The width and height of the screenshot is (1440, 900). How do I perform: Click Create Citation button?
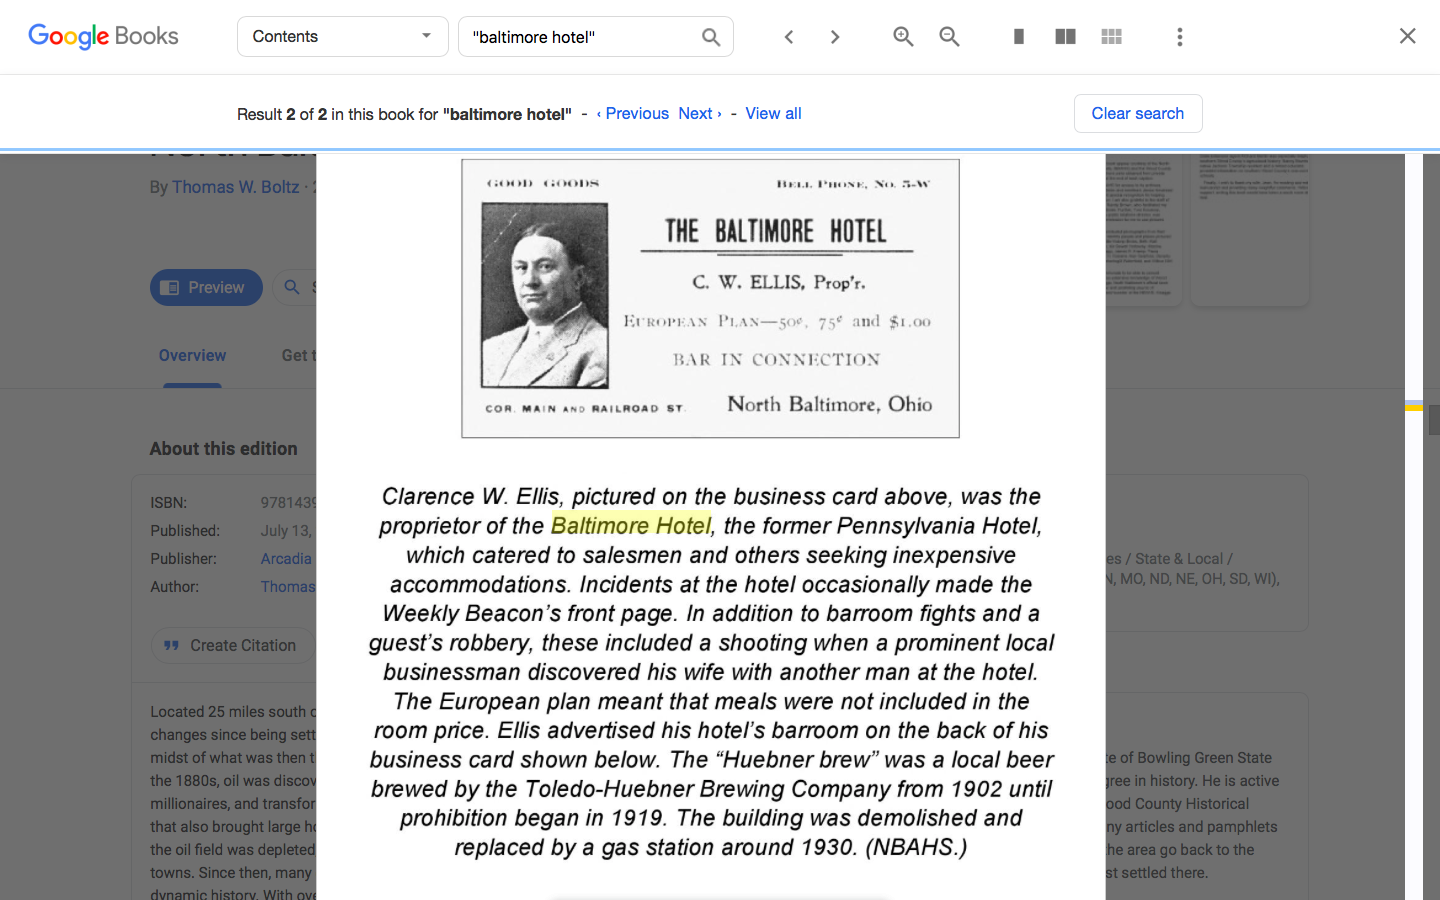pyautogui.click(x=232, y=645)
